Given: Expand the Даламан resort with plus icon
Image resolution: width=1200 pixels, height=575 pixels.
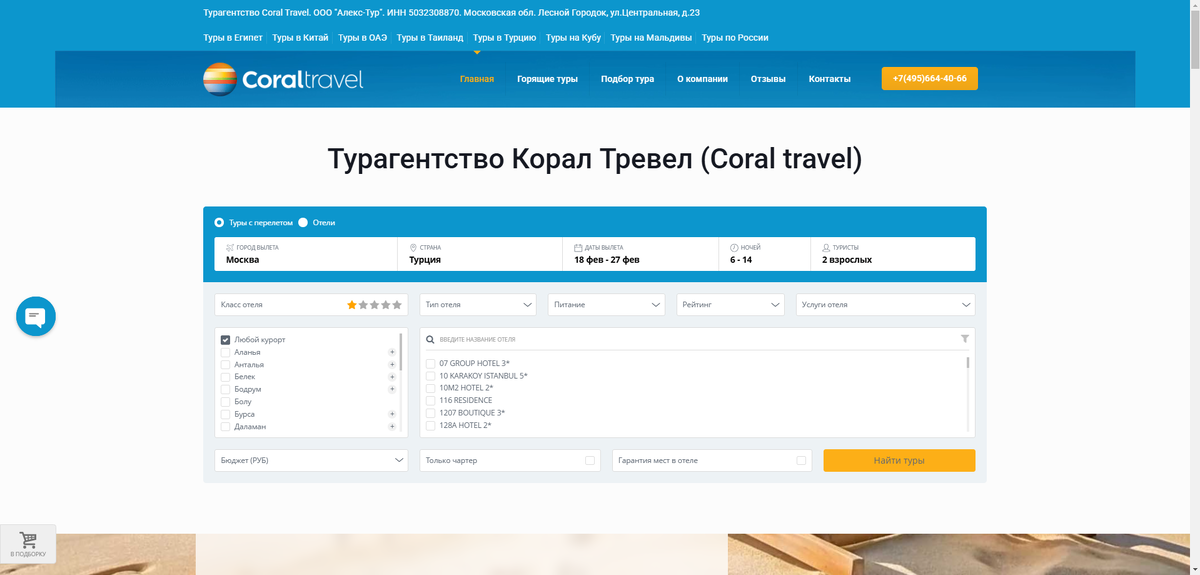Looking at the screenshot, I should click(392, 427).
